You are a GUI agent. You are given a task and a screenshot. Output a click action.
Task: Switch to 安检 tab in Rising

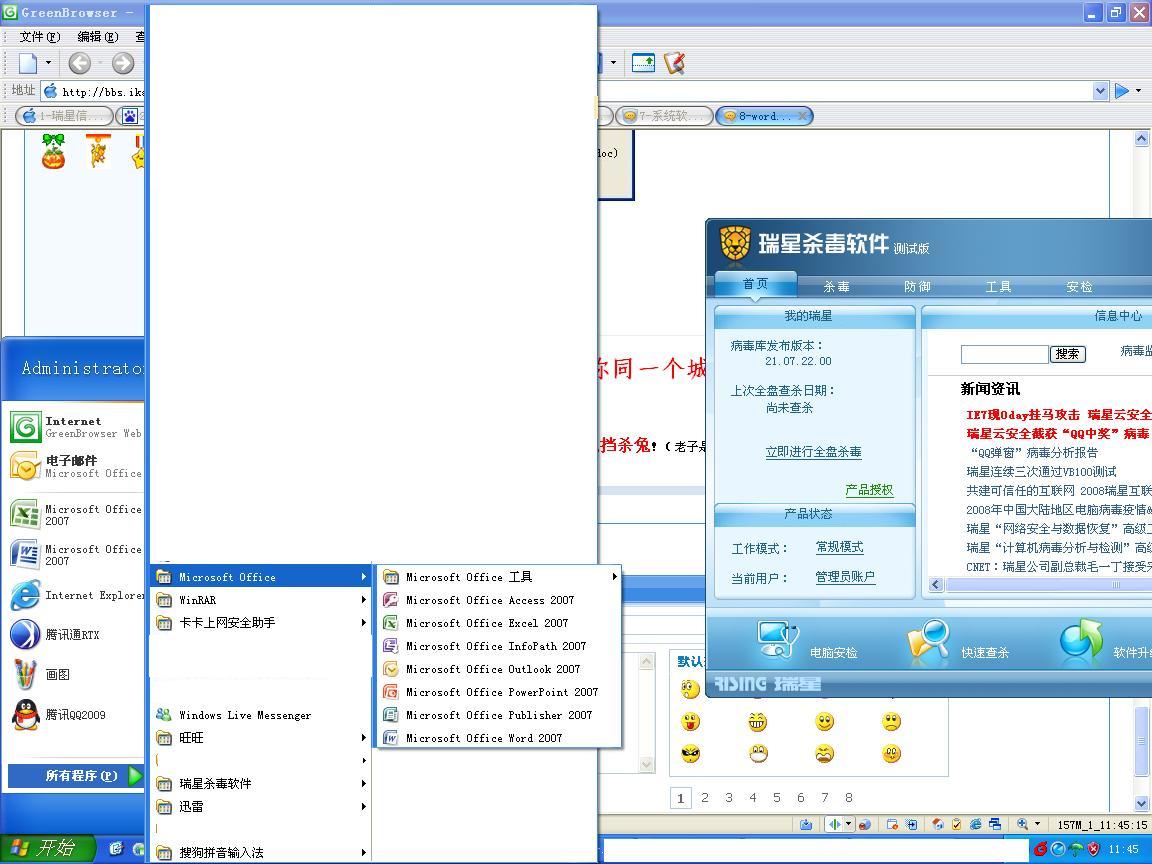click(x=1079, y=287)
